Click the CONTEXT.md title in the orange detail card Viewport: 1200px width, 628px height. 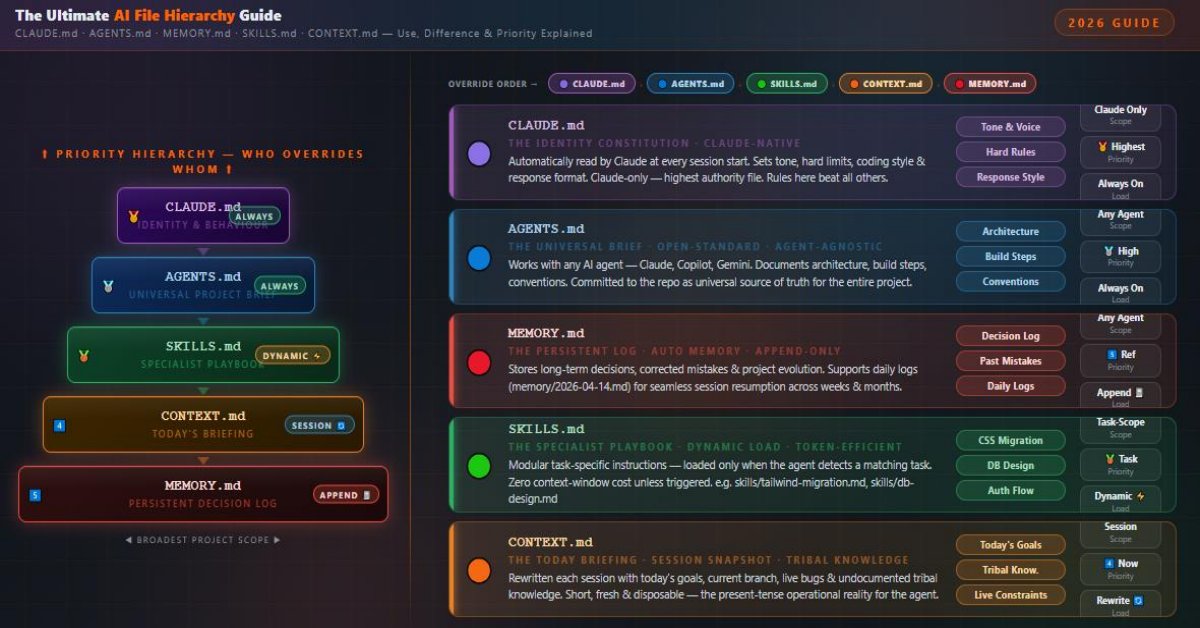tap(550, 542)
